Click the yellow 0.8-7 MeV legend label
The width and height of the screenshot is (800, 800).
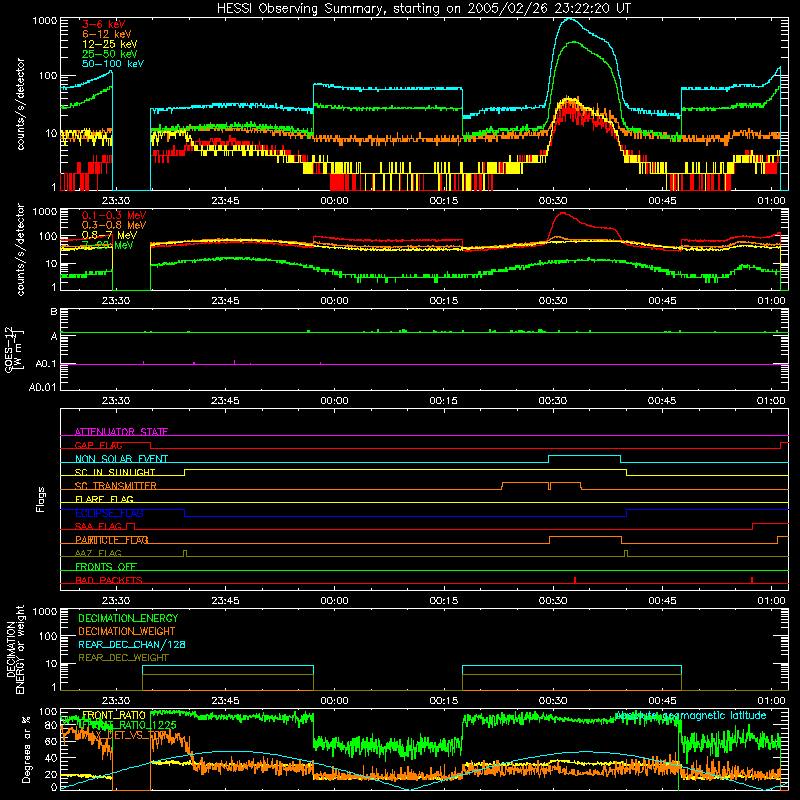pos(109,235)
